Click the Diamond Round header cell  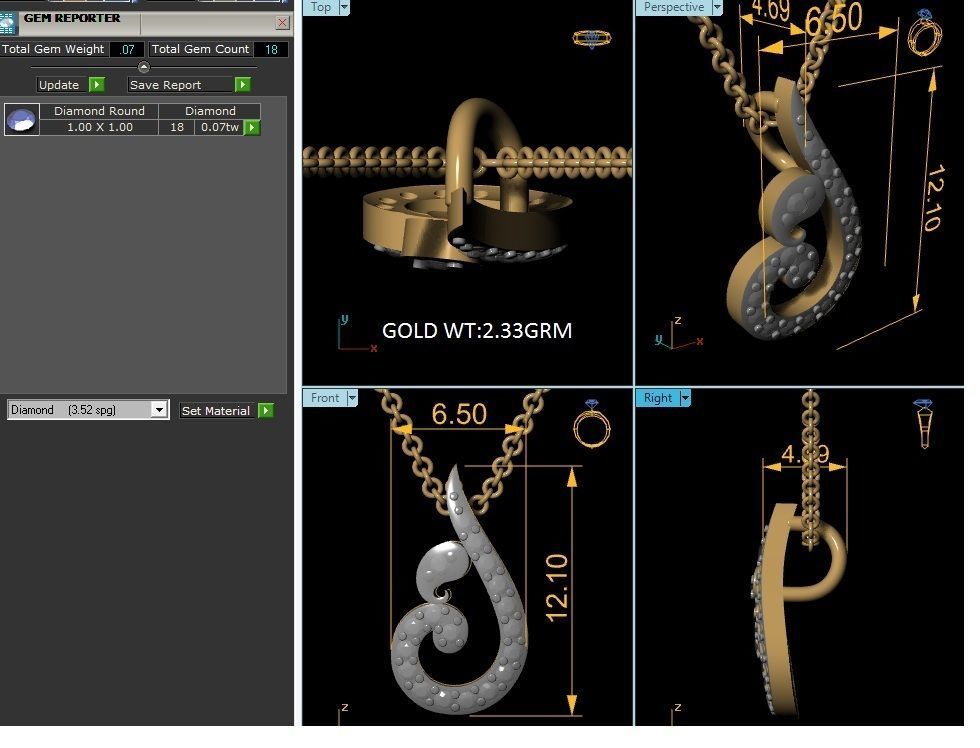pos(99,111)
